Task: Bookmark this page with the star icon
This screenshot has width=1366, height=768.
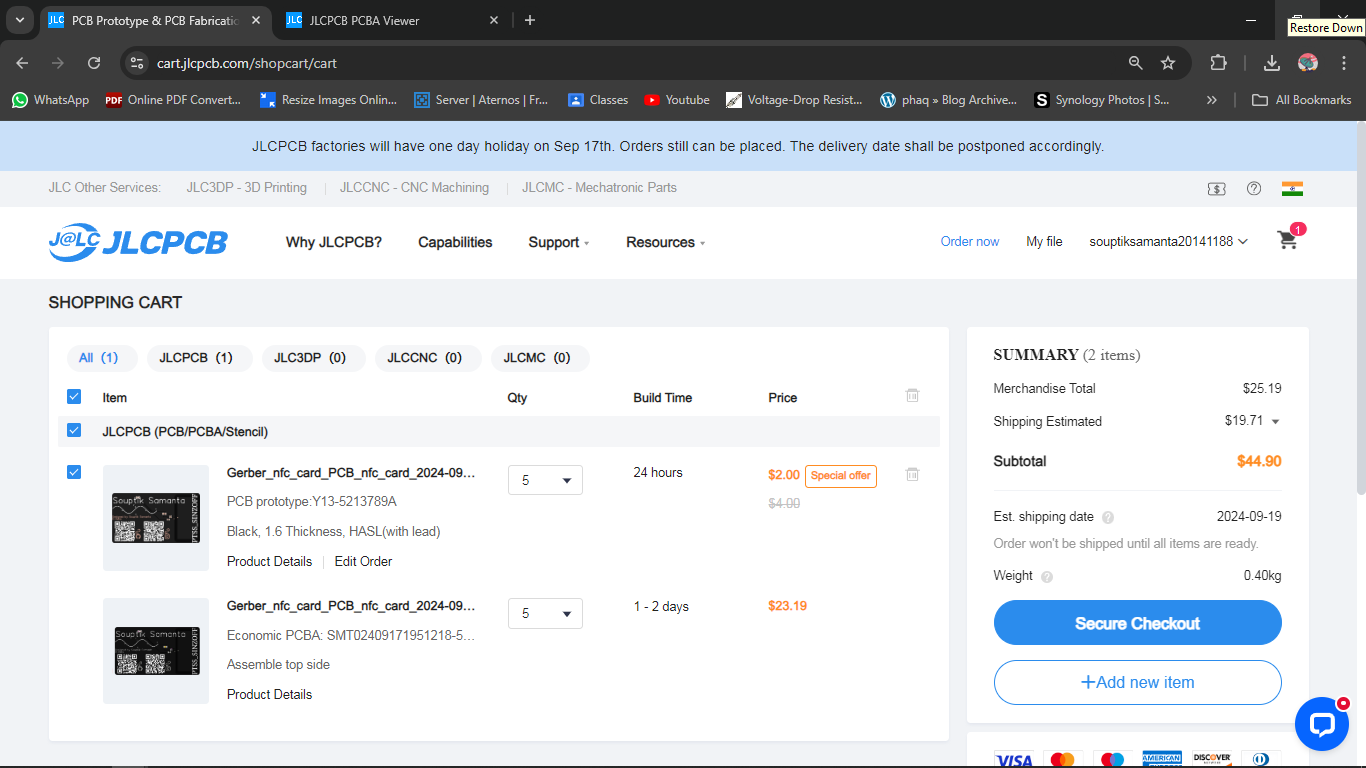Action: tap(1168, 63)
